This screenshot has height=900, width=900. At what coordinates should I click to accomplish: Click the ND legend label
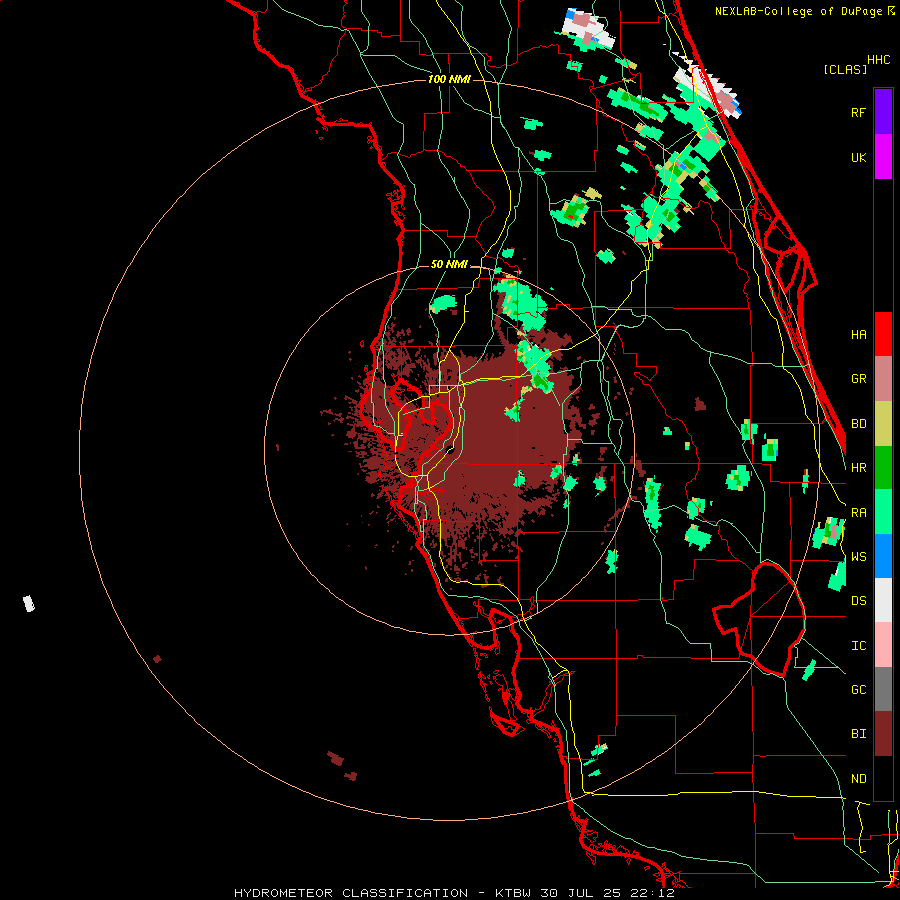859,778
